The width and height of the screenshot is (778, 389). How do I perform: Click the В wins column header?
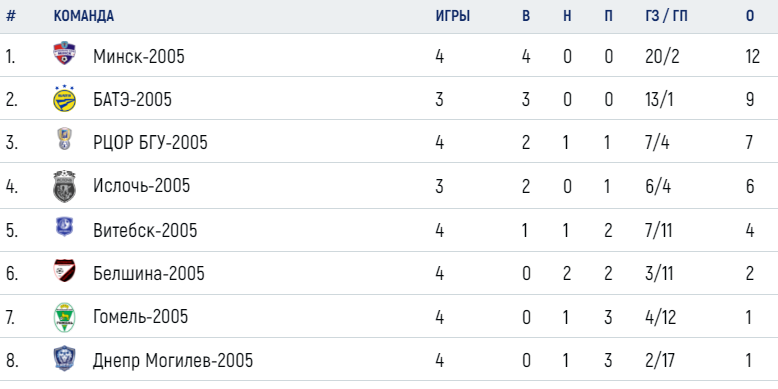pos(526,16)
